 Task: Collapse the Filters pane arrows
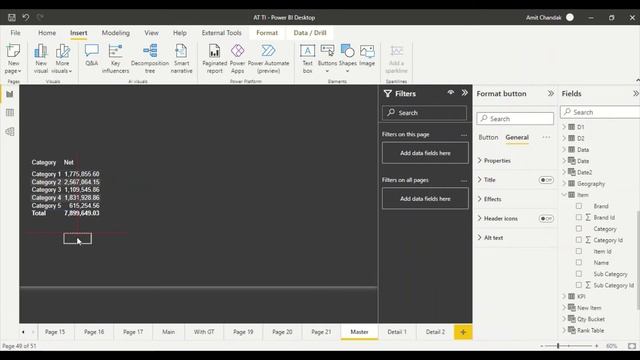[464, 93]
